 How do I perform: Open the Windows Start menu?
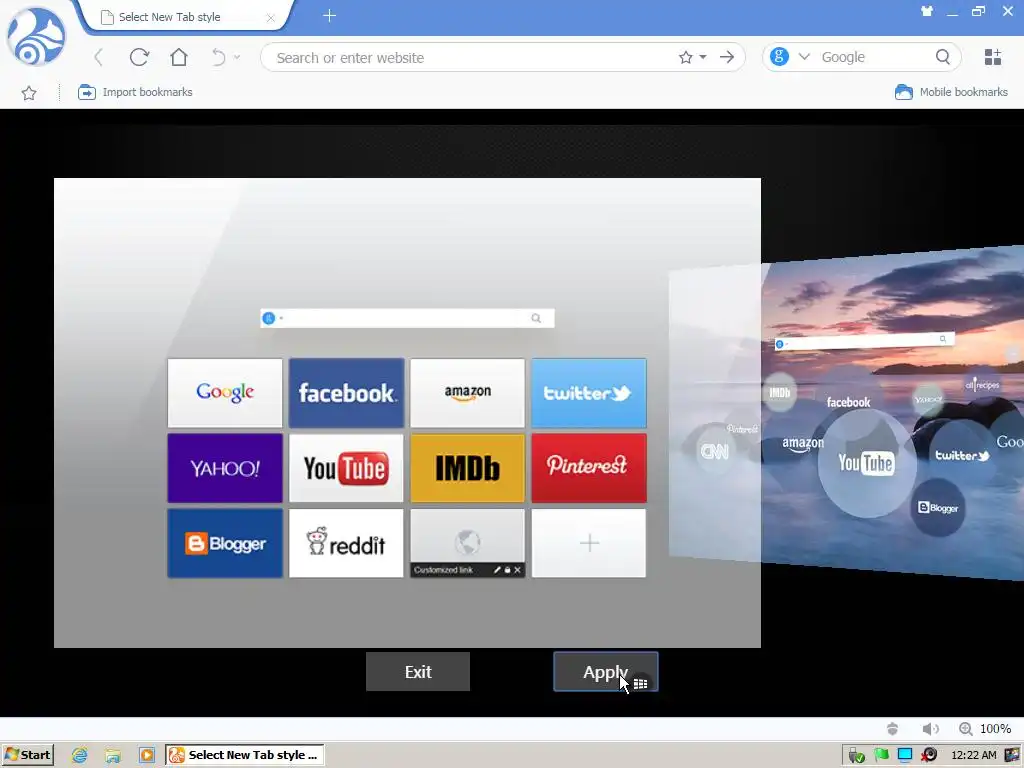coord(28,755)
